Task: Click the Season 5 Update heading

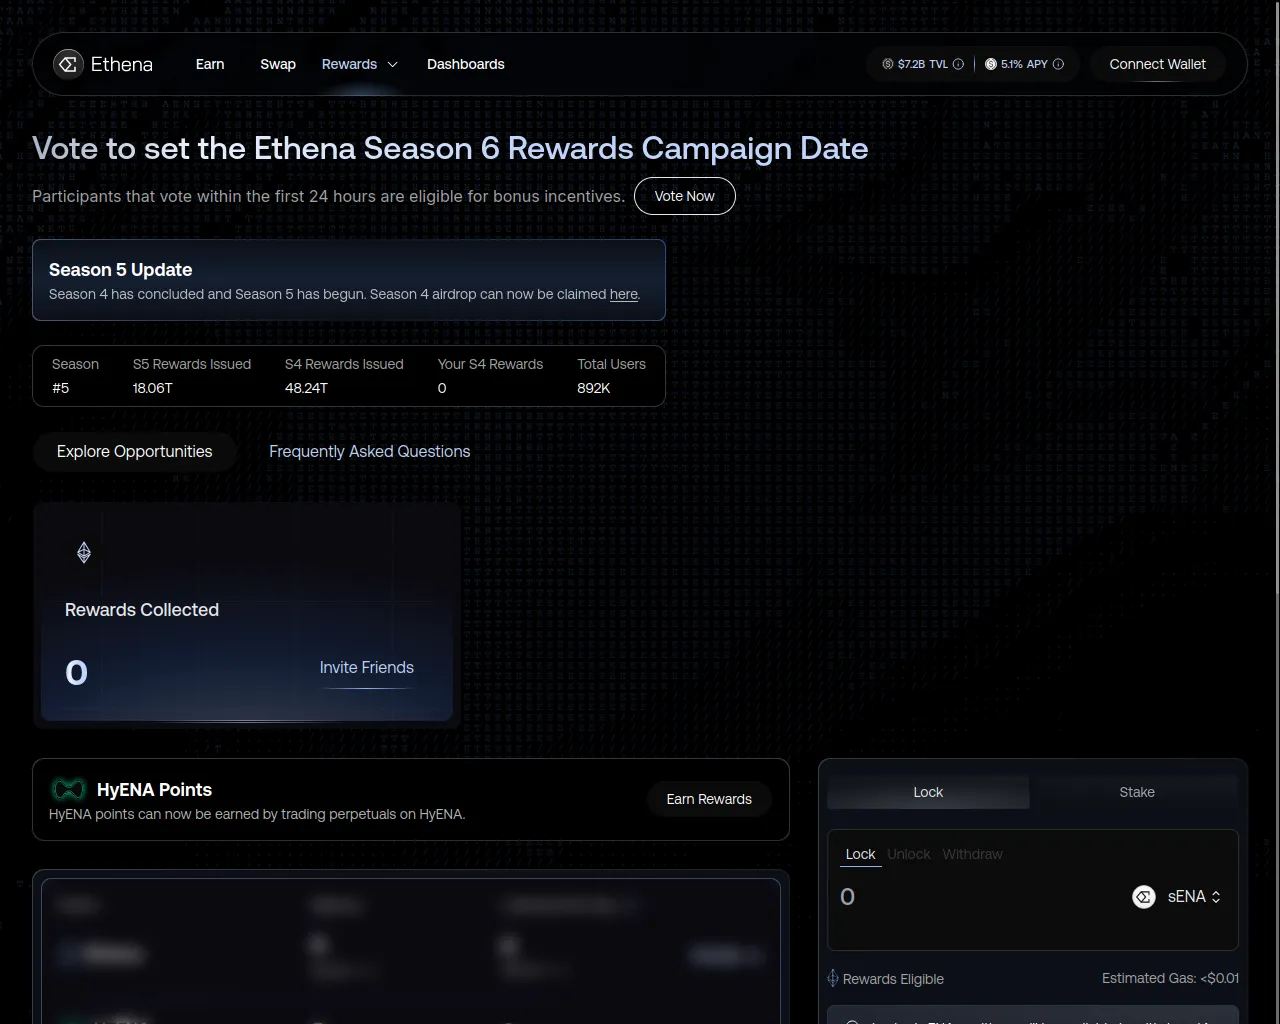Action: [x=121, y=270]
